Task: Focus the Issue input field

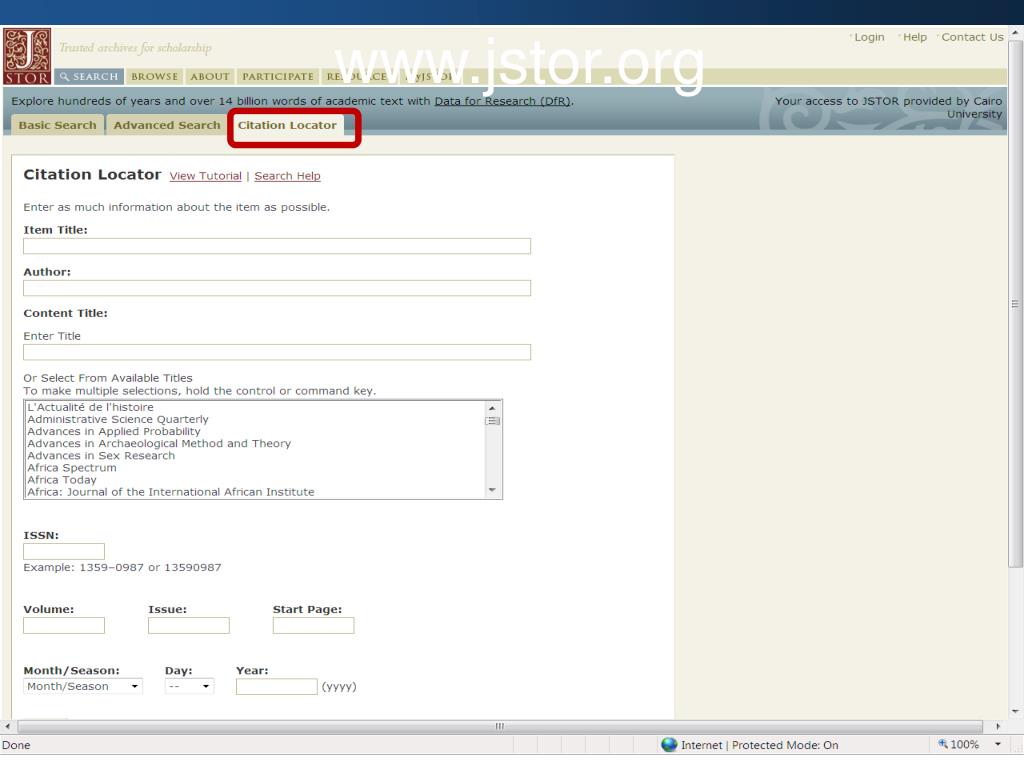Action: 189,626
